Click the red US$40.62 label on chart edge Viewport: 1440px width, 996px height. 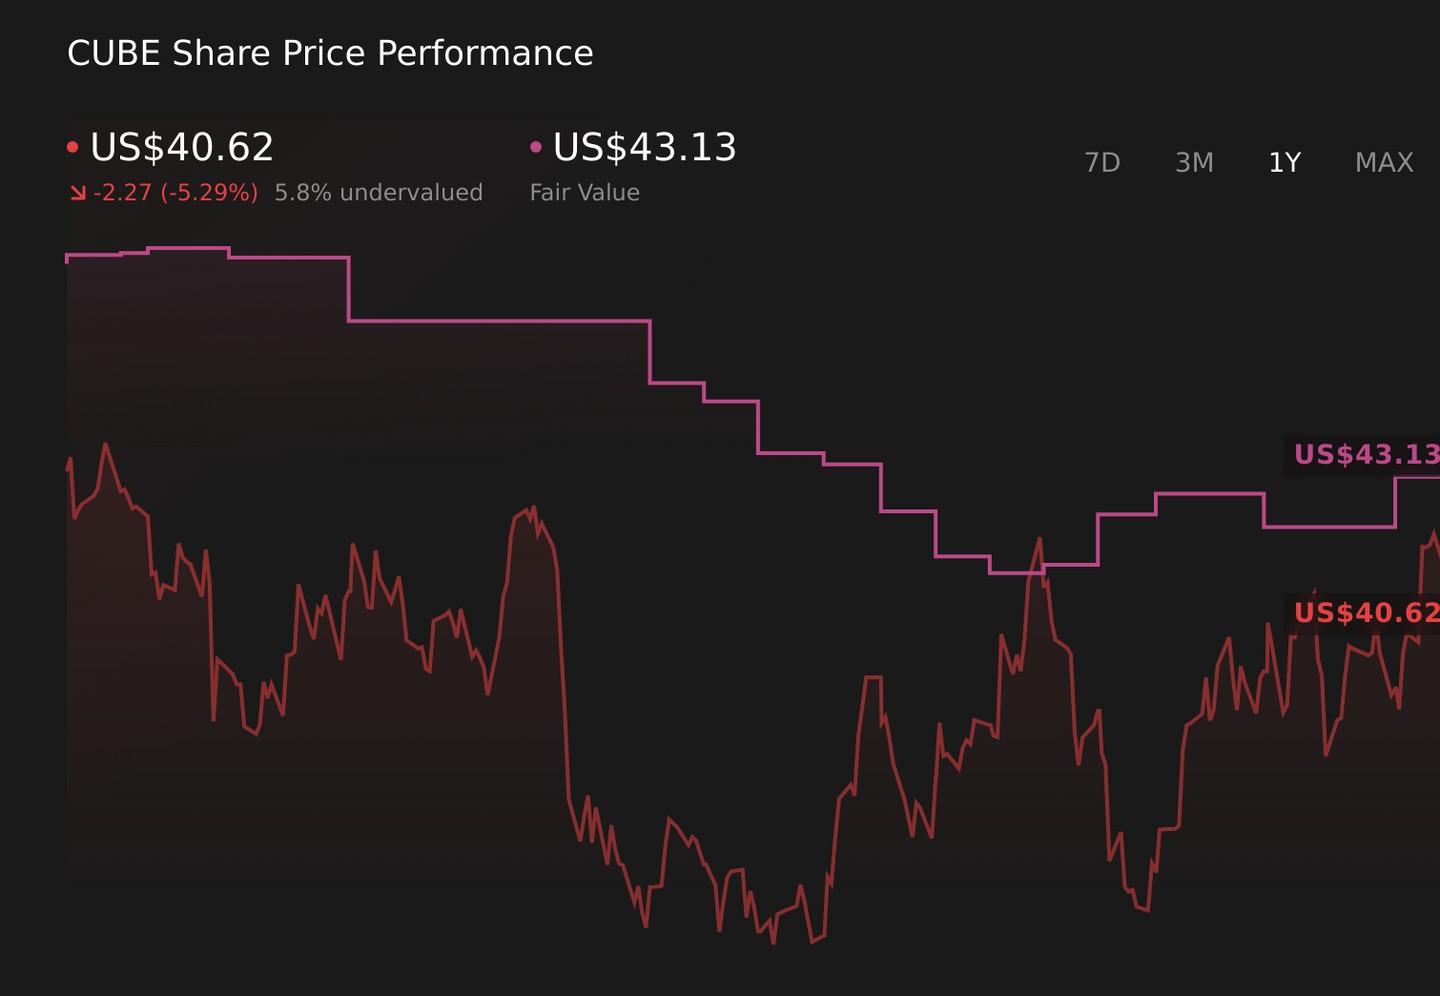[x=1366, y=613]
